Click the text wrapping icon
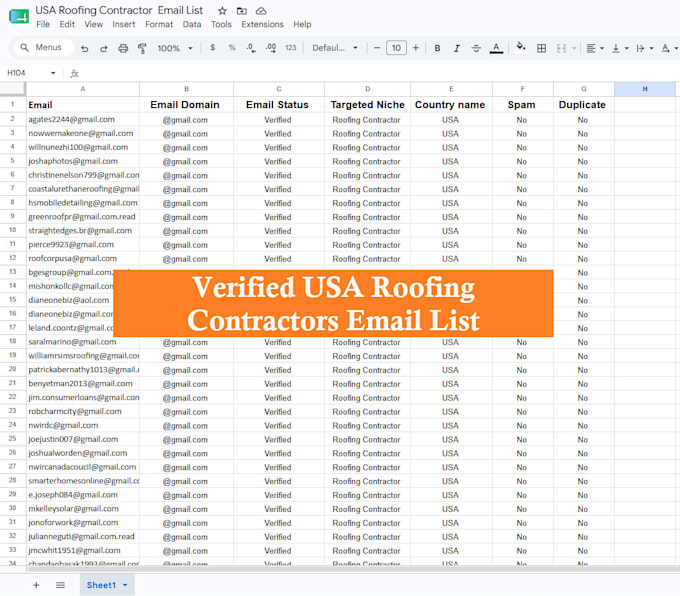The width and height of the screenshot is (680, 596). pyautogui.click(x=640, y=48)
